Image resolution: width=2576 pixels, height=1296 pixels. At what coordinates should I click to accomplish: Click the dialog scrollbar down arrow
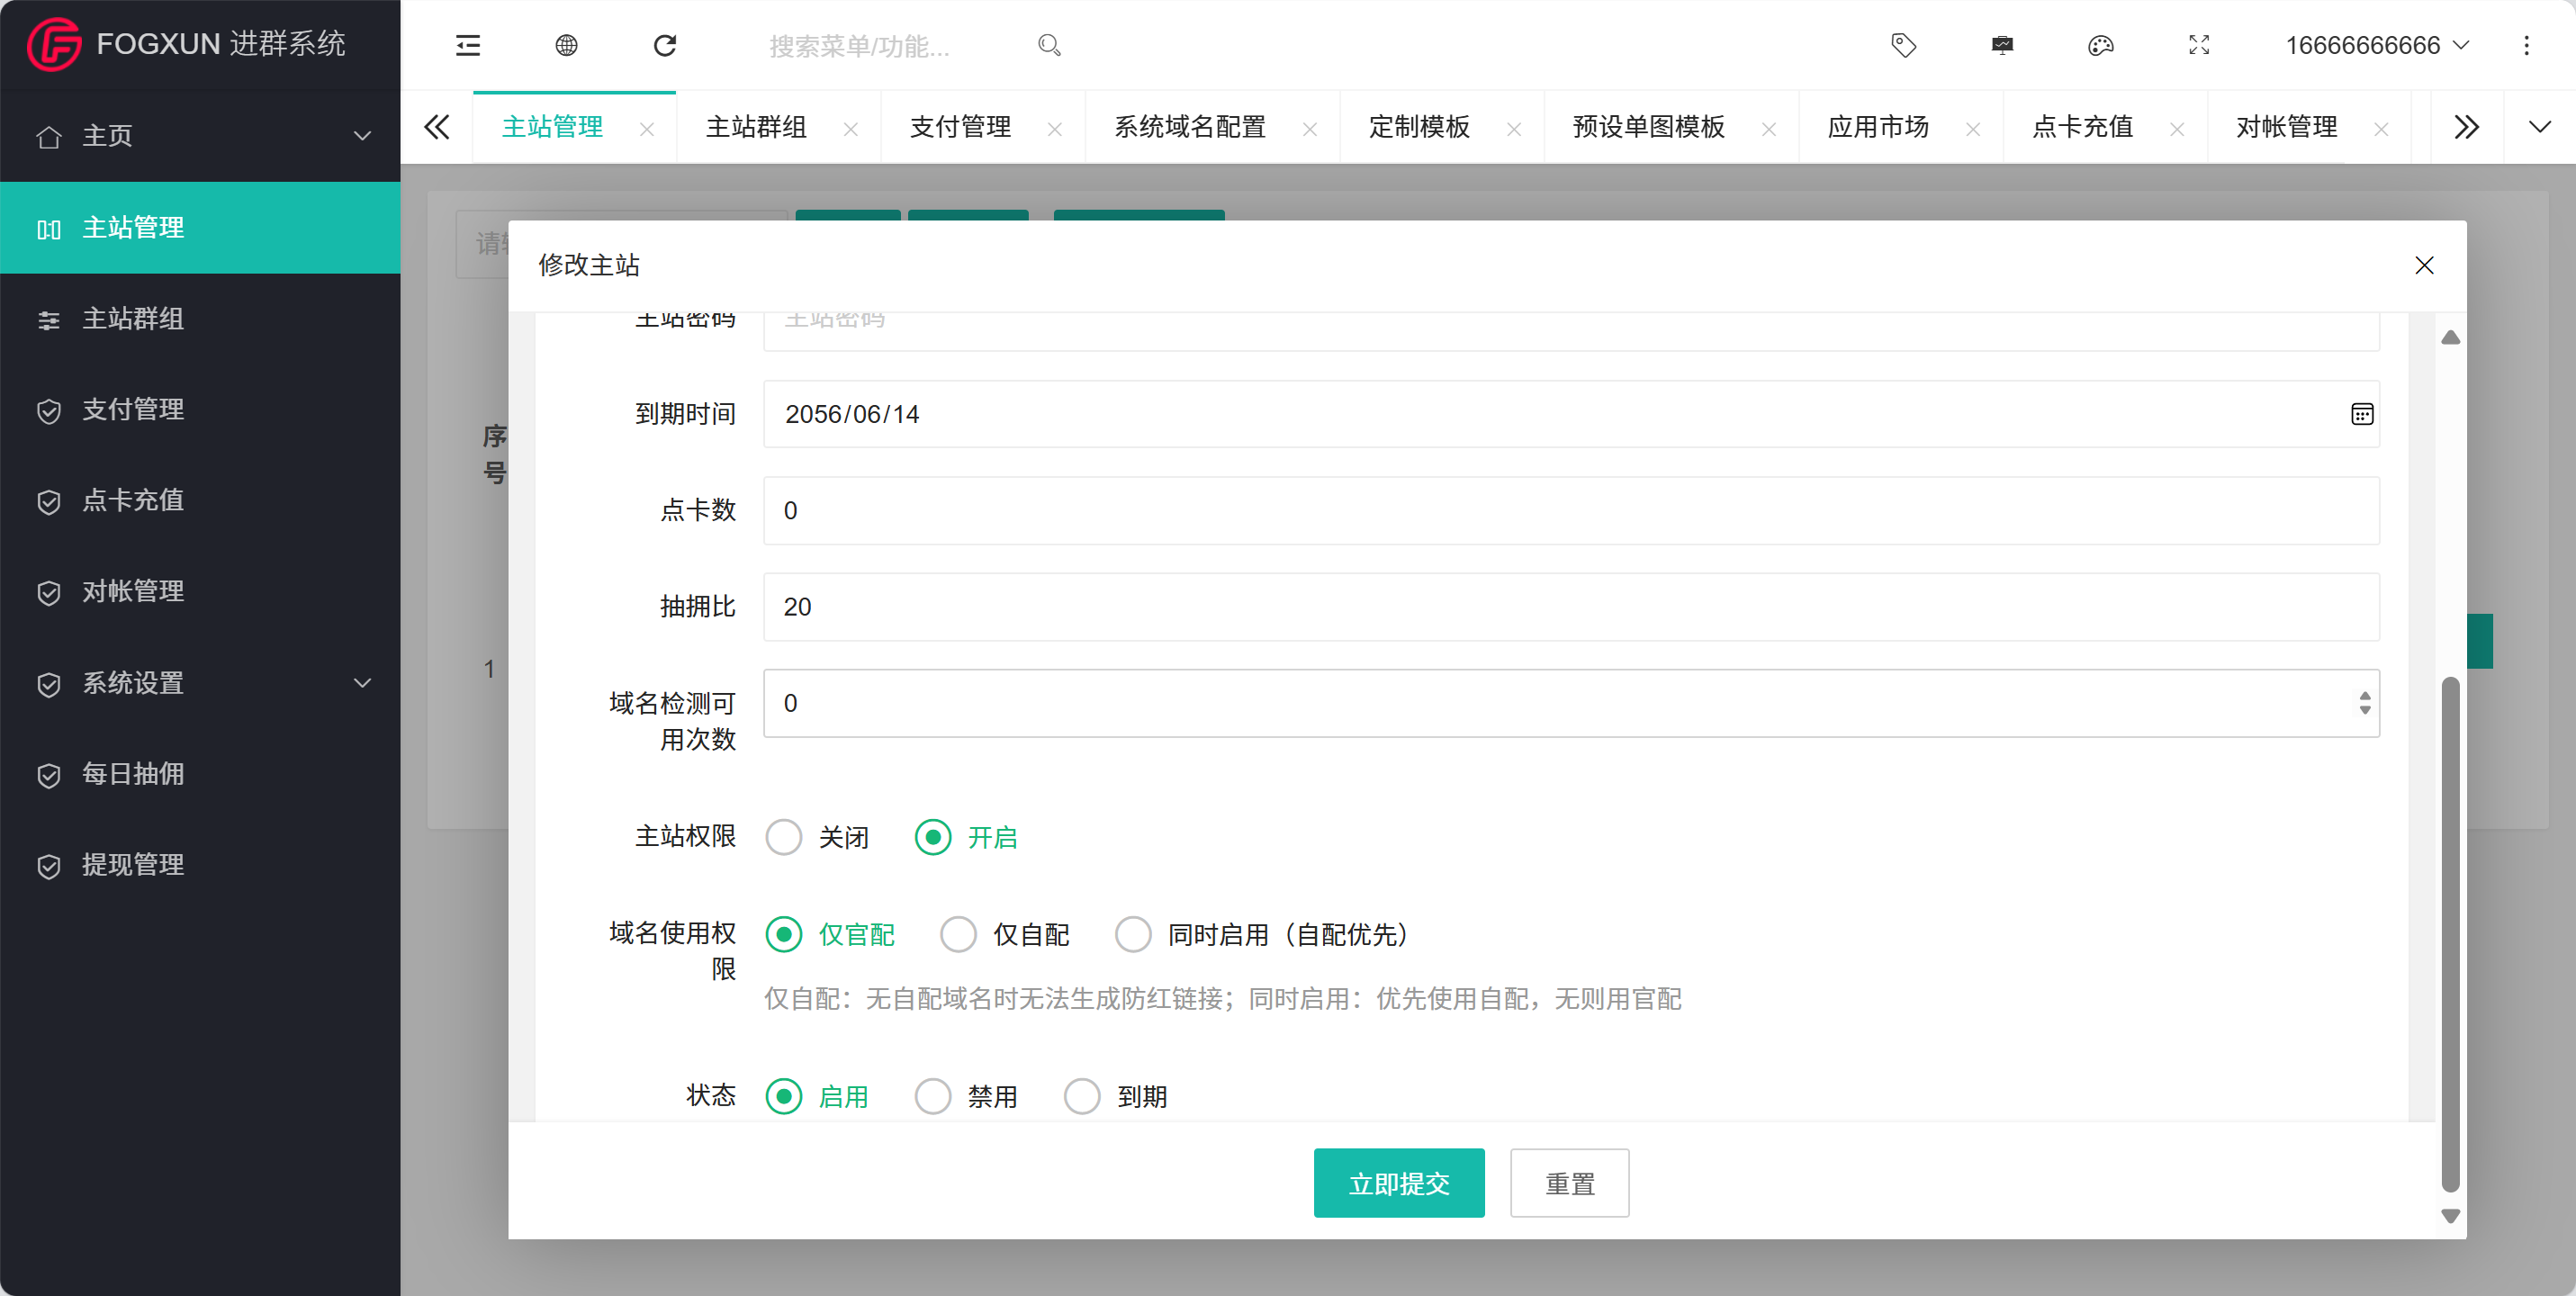coord(2450,1216)
